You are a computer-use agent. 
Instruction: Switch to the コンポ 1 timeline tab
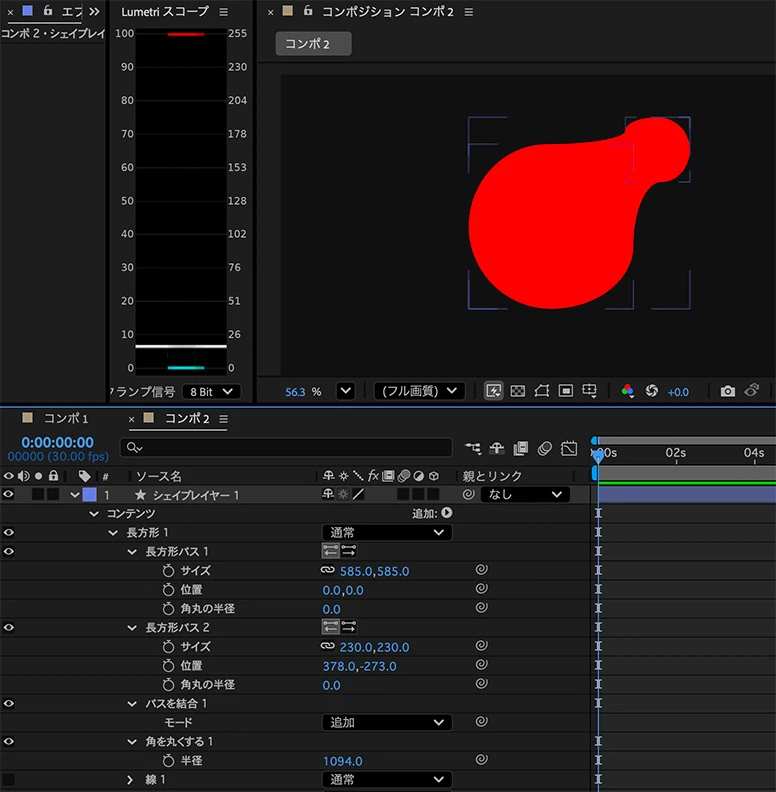pyautogui.click(x=66, y=419)
